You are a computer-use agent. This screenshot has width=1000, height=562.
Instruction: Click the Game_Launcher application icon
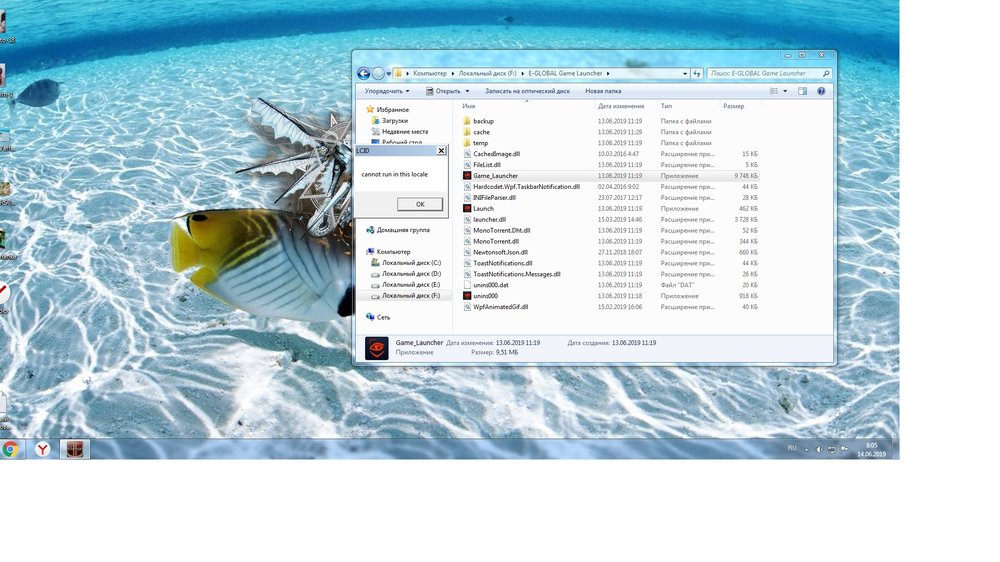[x=467, y=176]
